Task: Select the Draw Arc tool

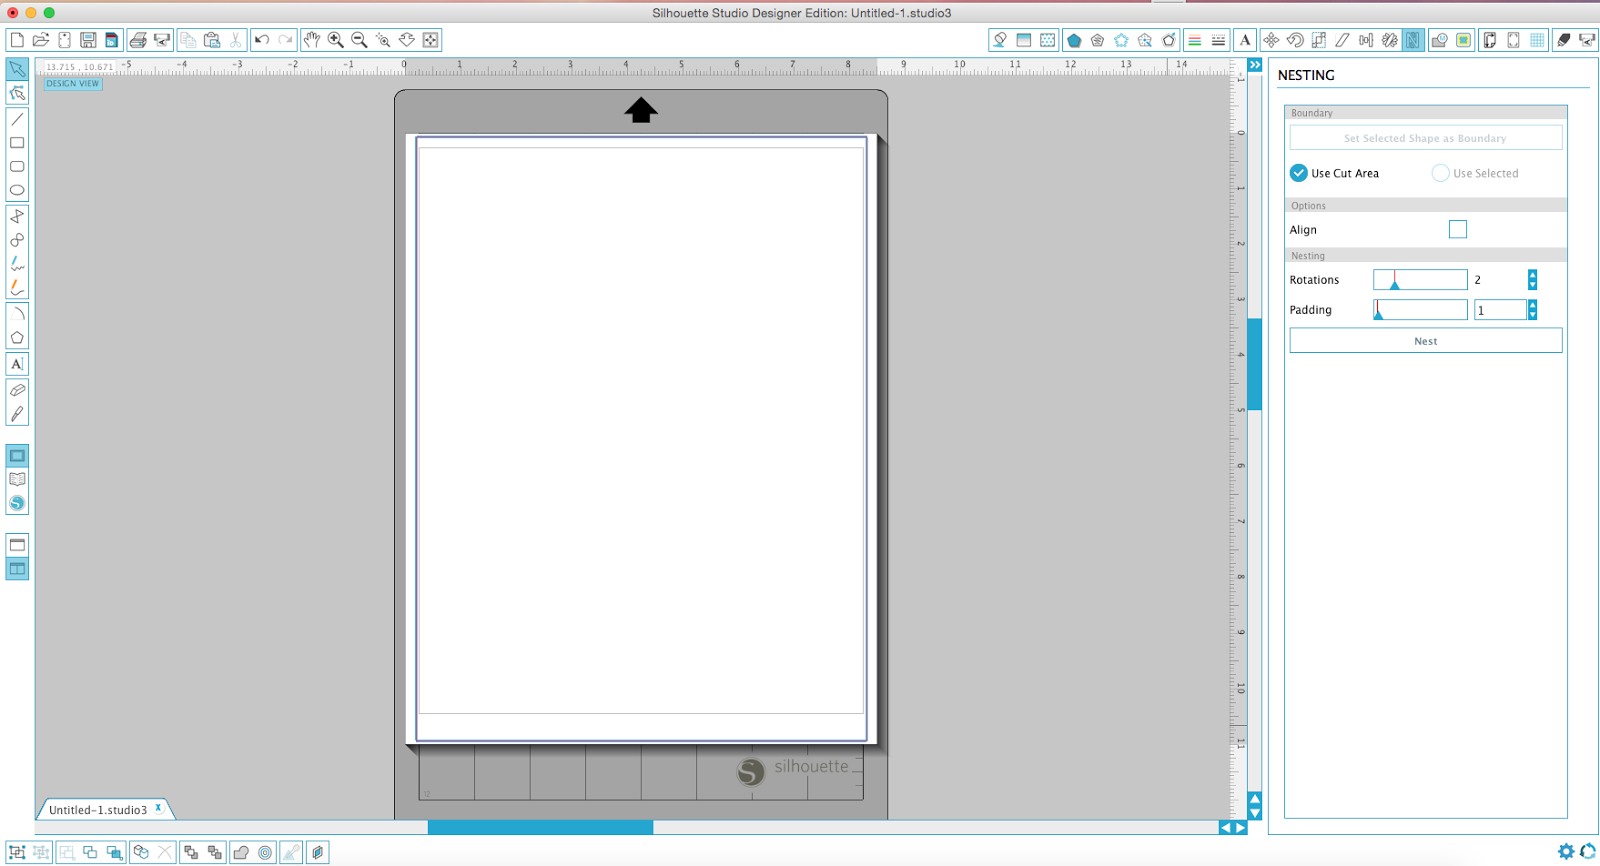Action: (x=17, y=314)
